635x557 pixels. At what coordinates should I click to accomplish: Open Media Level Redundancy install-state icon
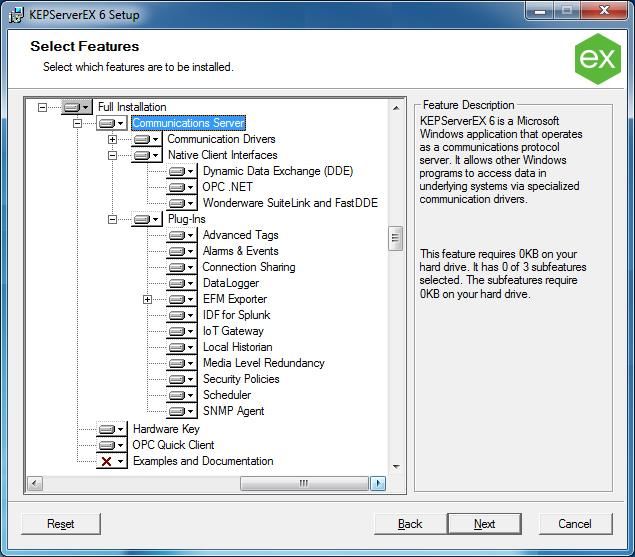[x=182, y=363]
